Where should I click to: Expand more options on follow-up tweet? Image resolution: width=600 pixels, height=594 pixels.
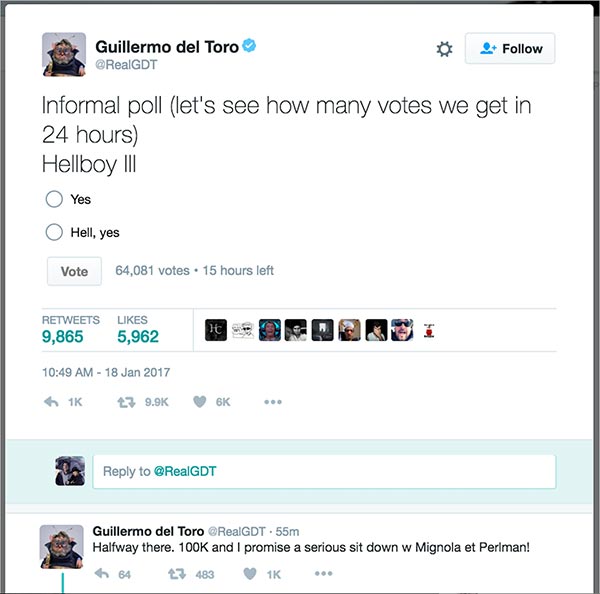point(323,574)
